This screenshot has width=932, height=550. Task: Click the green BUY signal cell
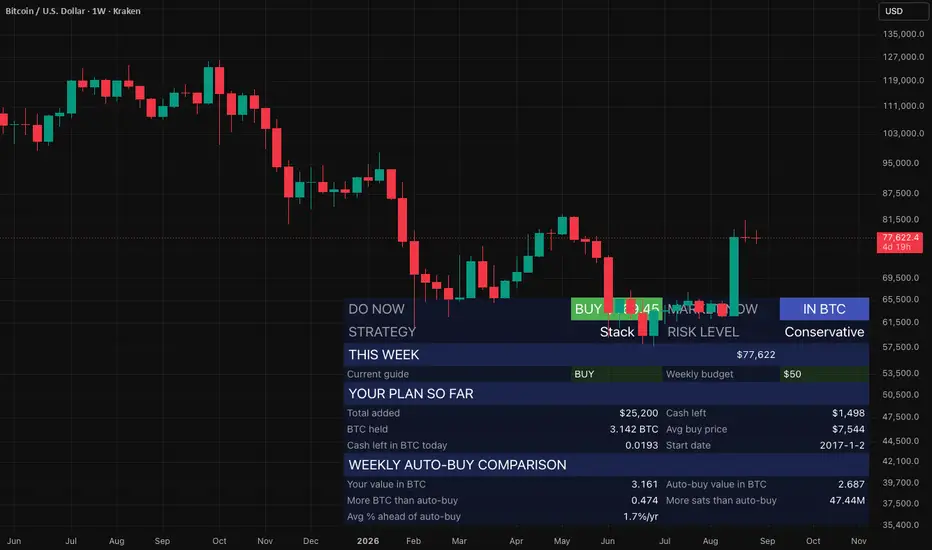pos(616,309)
